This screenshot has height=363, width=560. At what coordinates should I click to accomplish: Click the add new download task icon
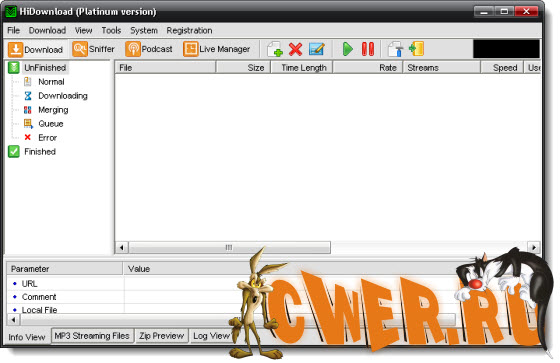[275, 49]
